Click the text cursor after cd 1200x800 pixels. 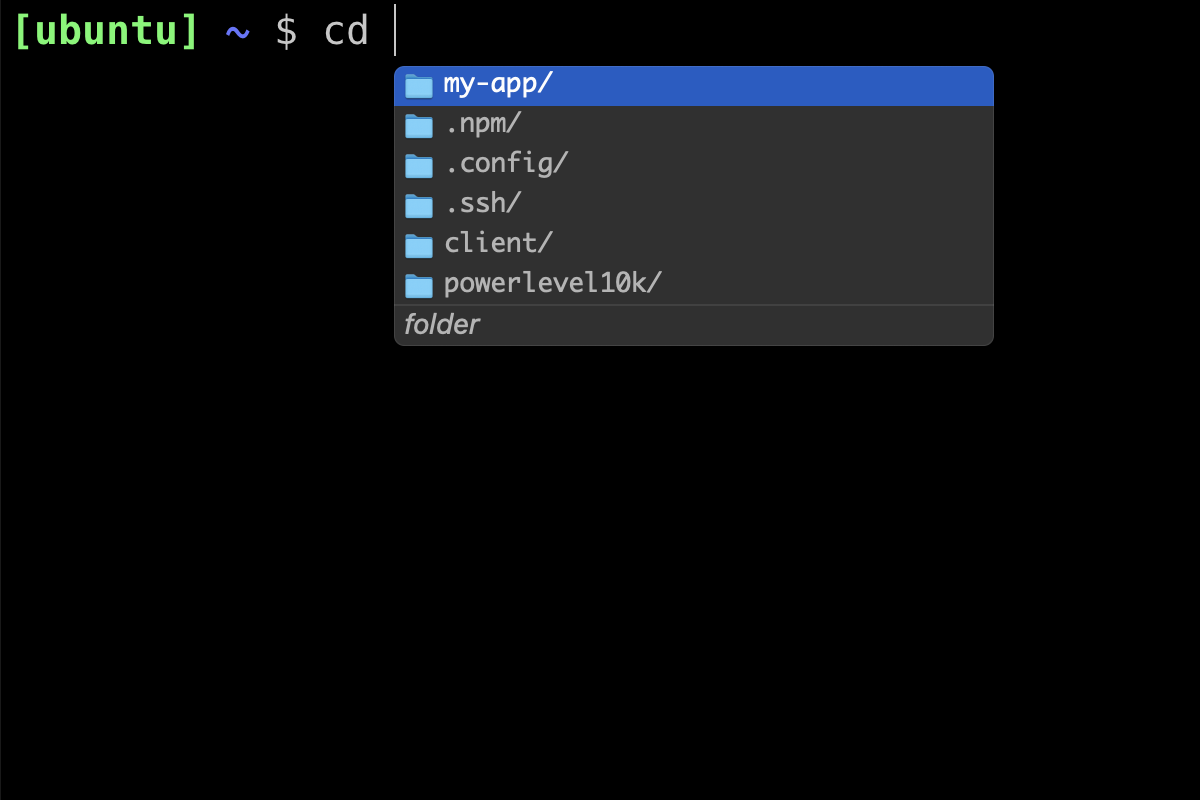point(395,30)
